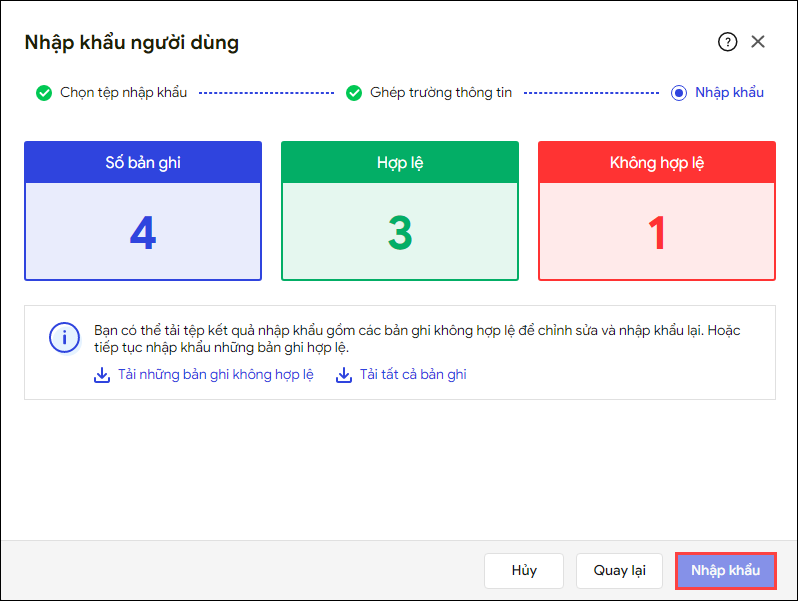Click download icon for invalid records

(x=101, y=375)
